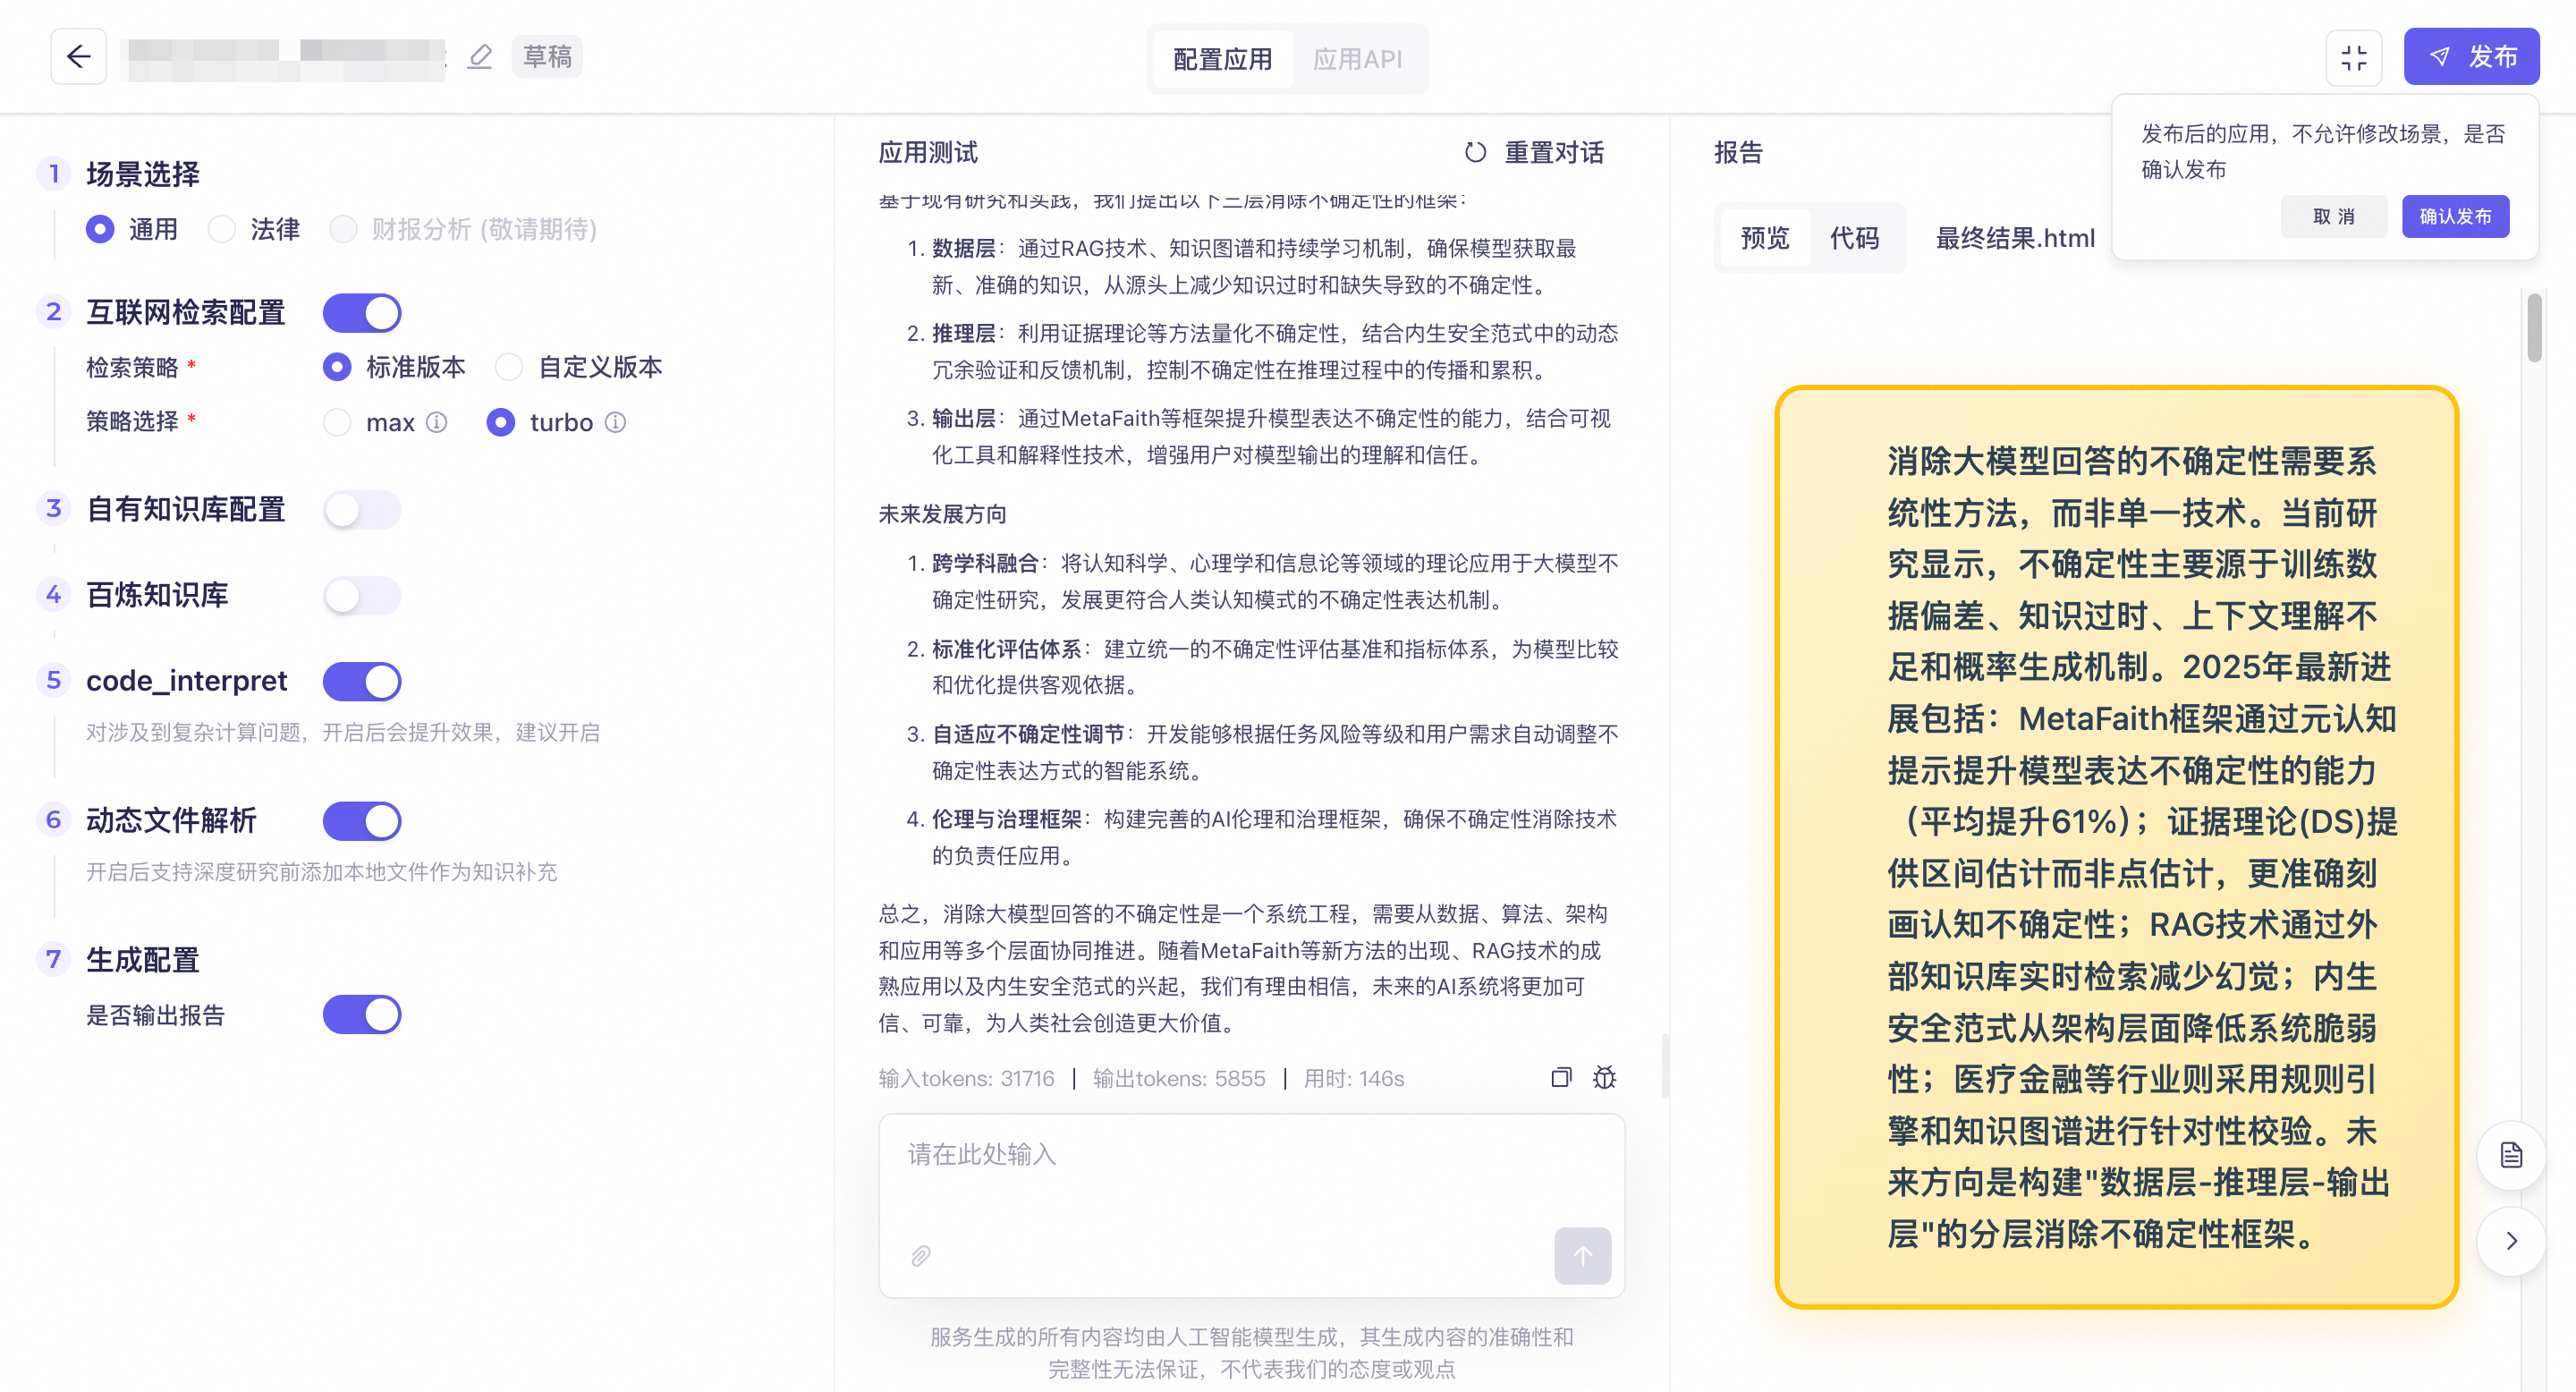
Task: Choose the max strategy option
Action: click(x=337, y=422)
